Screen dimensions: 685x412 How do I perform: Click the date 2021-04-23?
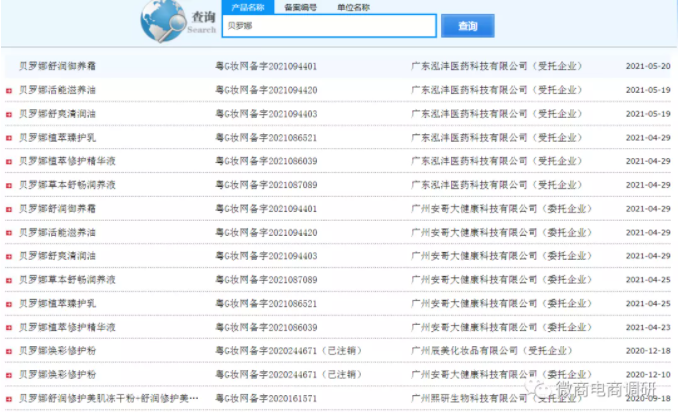coord(648,327)
